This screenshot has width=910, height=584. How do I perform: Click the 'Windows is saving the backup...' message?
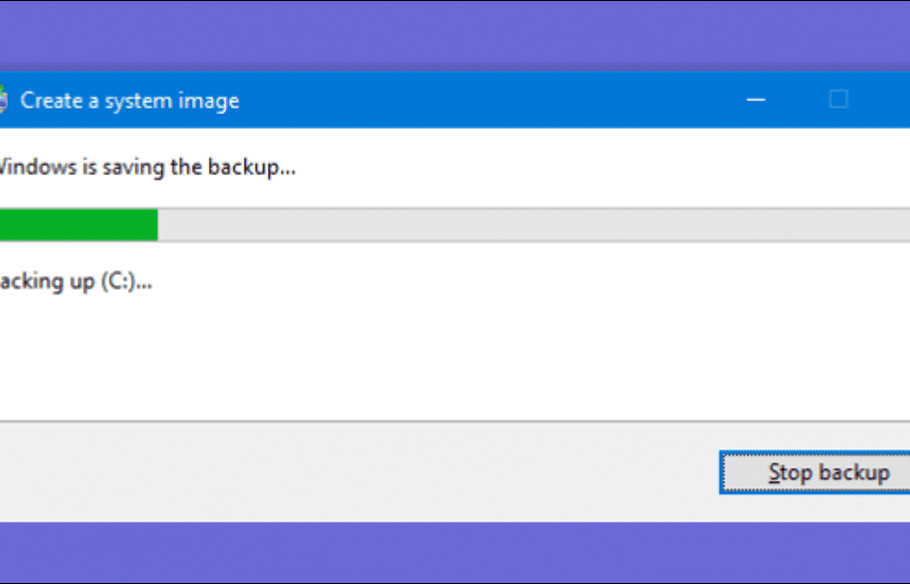[147, 167]
